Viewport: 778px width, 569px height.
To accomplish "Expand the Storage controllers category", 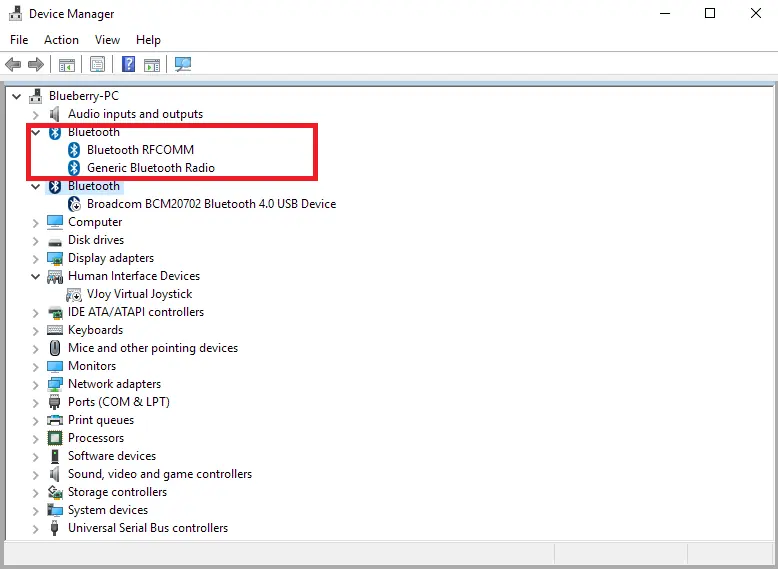I will tap(35, 493).
